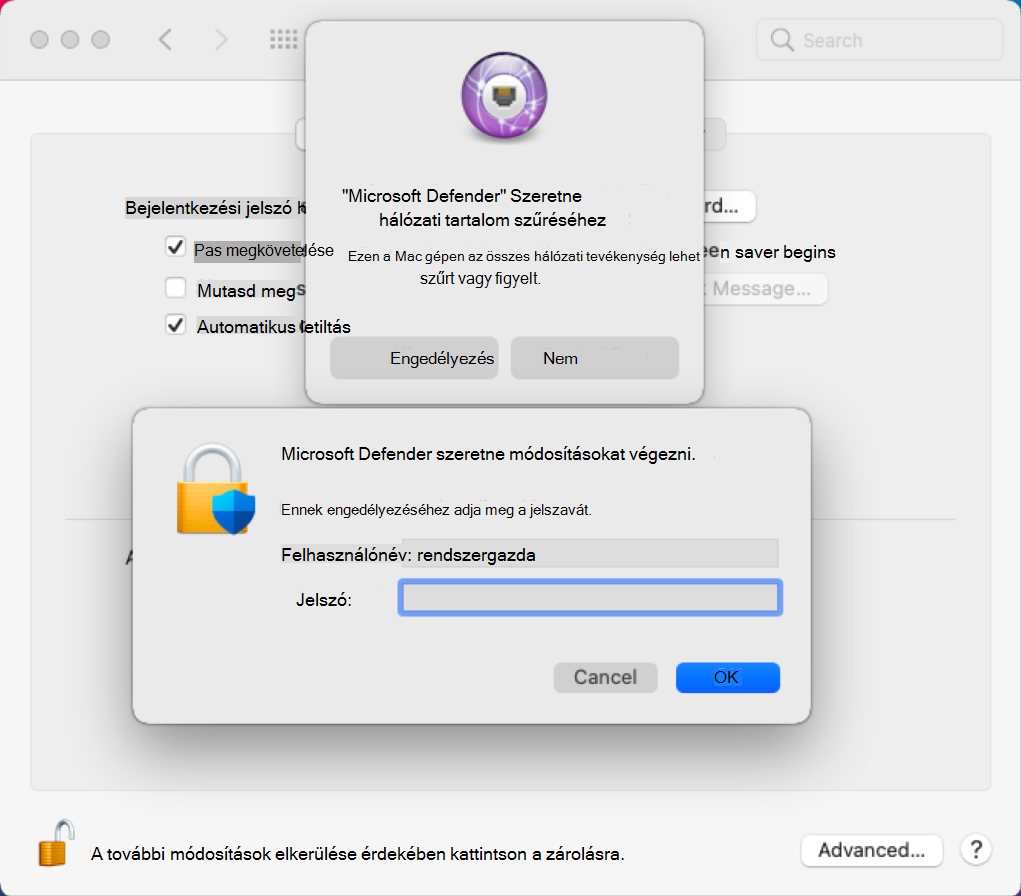Click the purple network filter icon
Viewport: 1021px width, 896px height.
[504, 96]
